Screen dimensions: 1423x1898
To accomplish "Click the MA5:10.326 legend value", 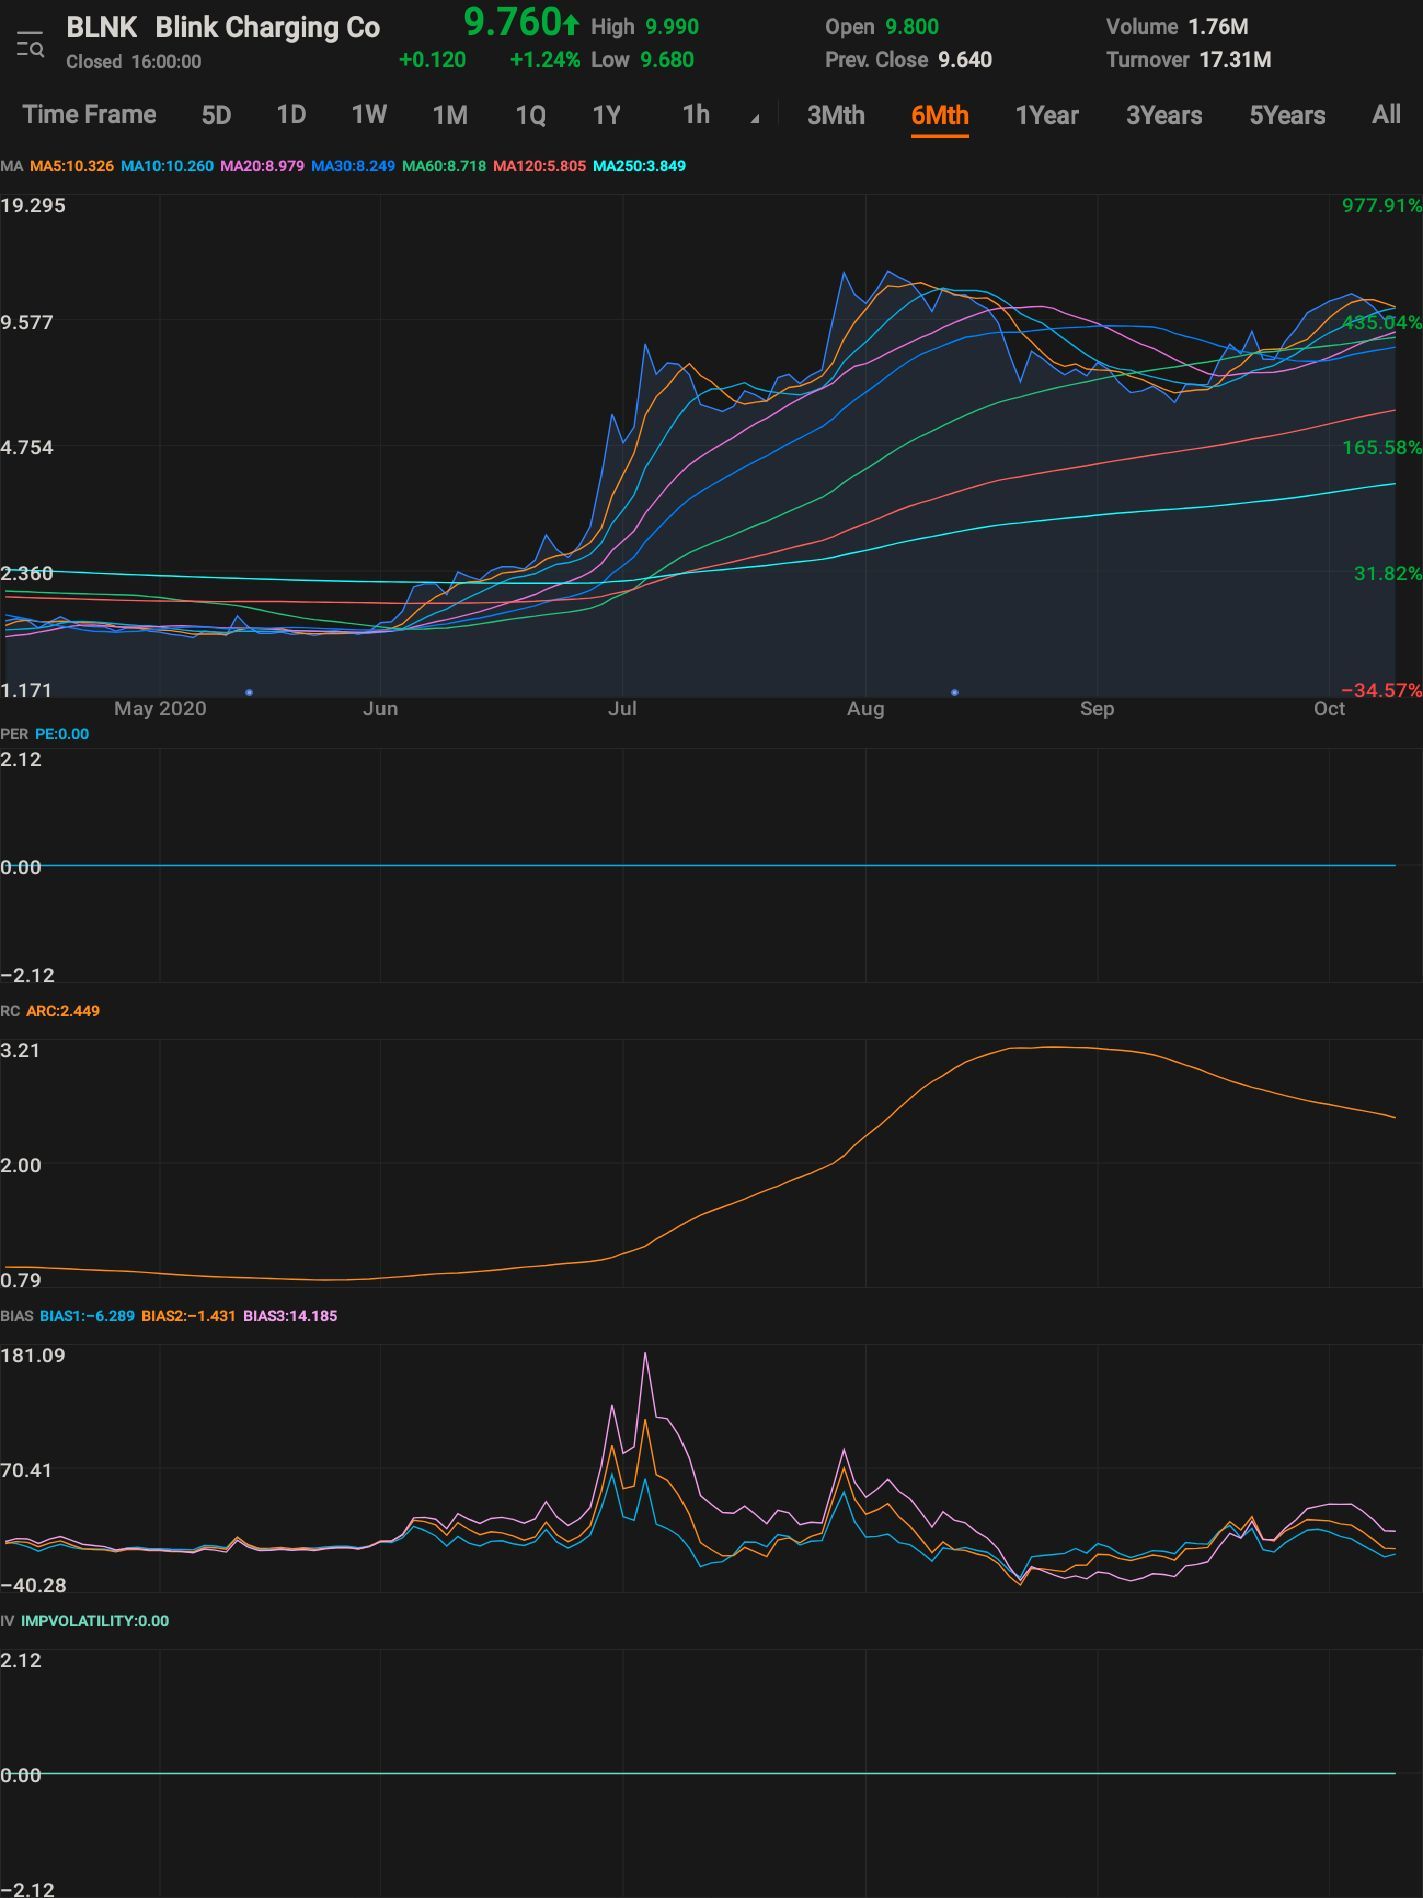I will [72, 166].
